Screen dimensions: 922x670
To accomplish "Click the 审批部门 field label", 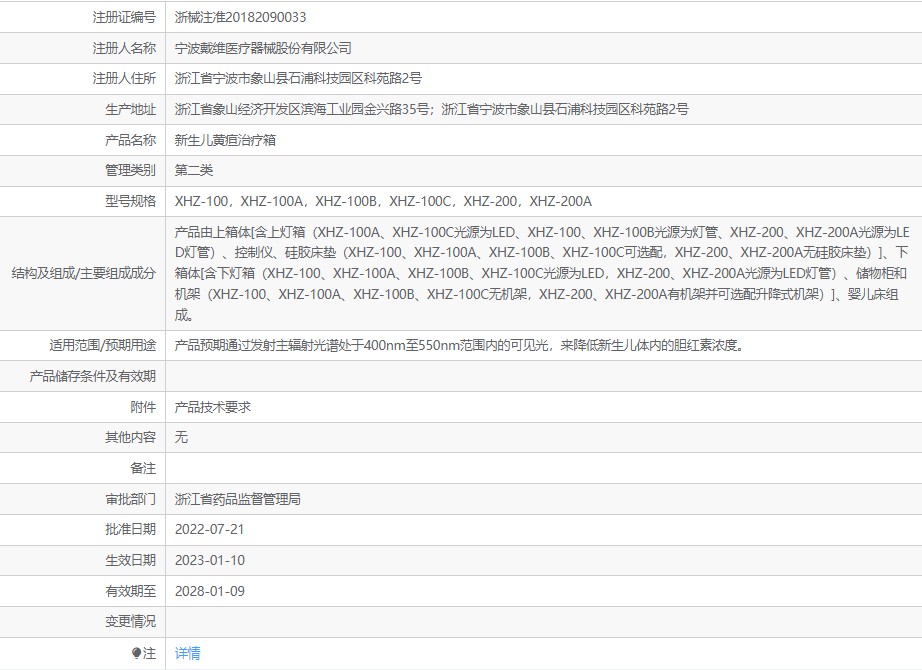I will click(x=131, y=499).
